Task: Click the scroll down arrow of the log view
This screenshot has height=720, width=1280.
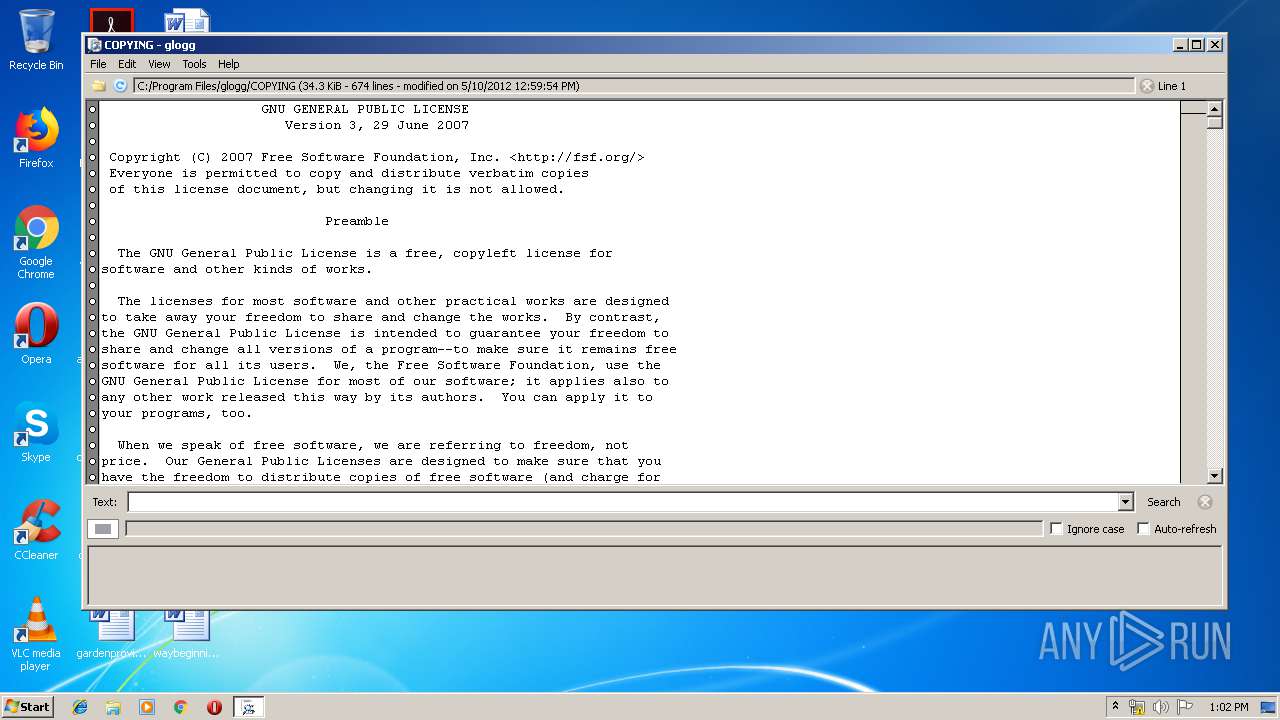Action: 1215,477
